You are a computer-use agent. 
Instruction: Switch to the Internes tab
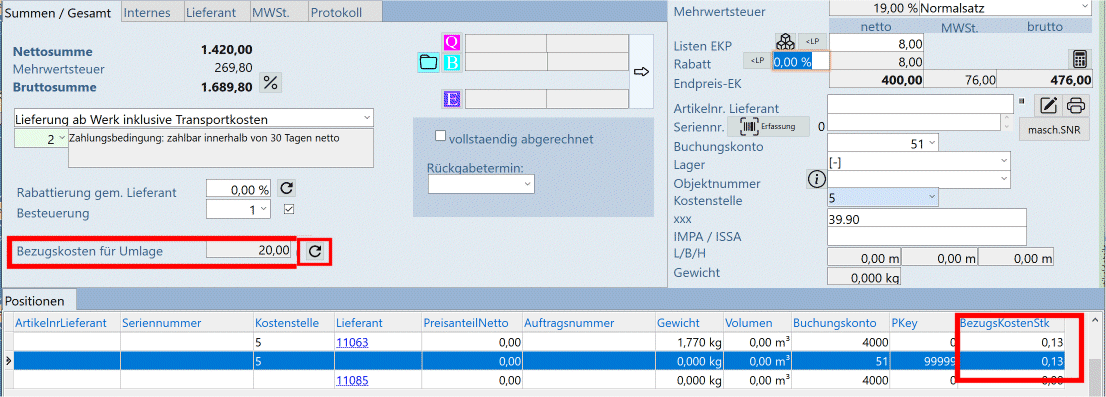(151, 11)
